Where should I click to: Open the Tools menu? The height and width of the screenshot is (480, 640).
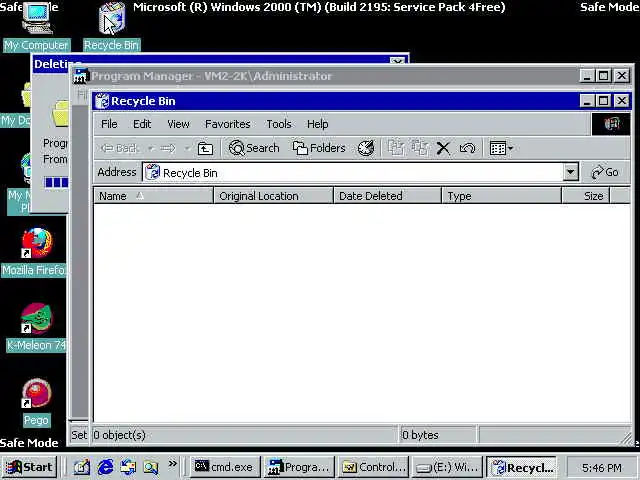click(x=279, y=124)
